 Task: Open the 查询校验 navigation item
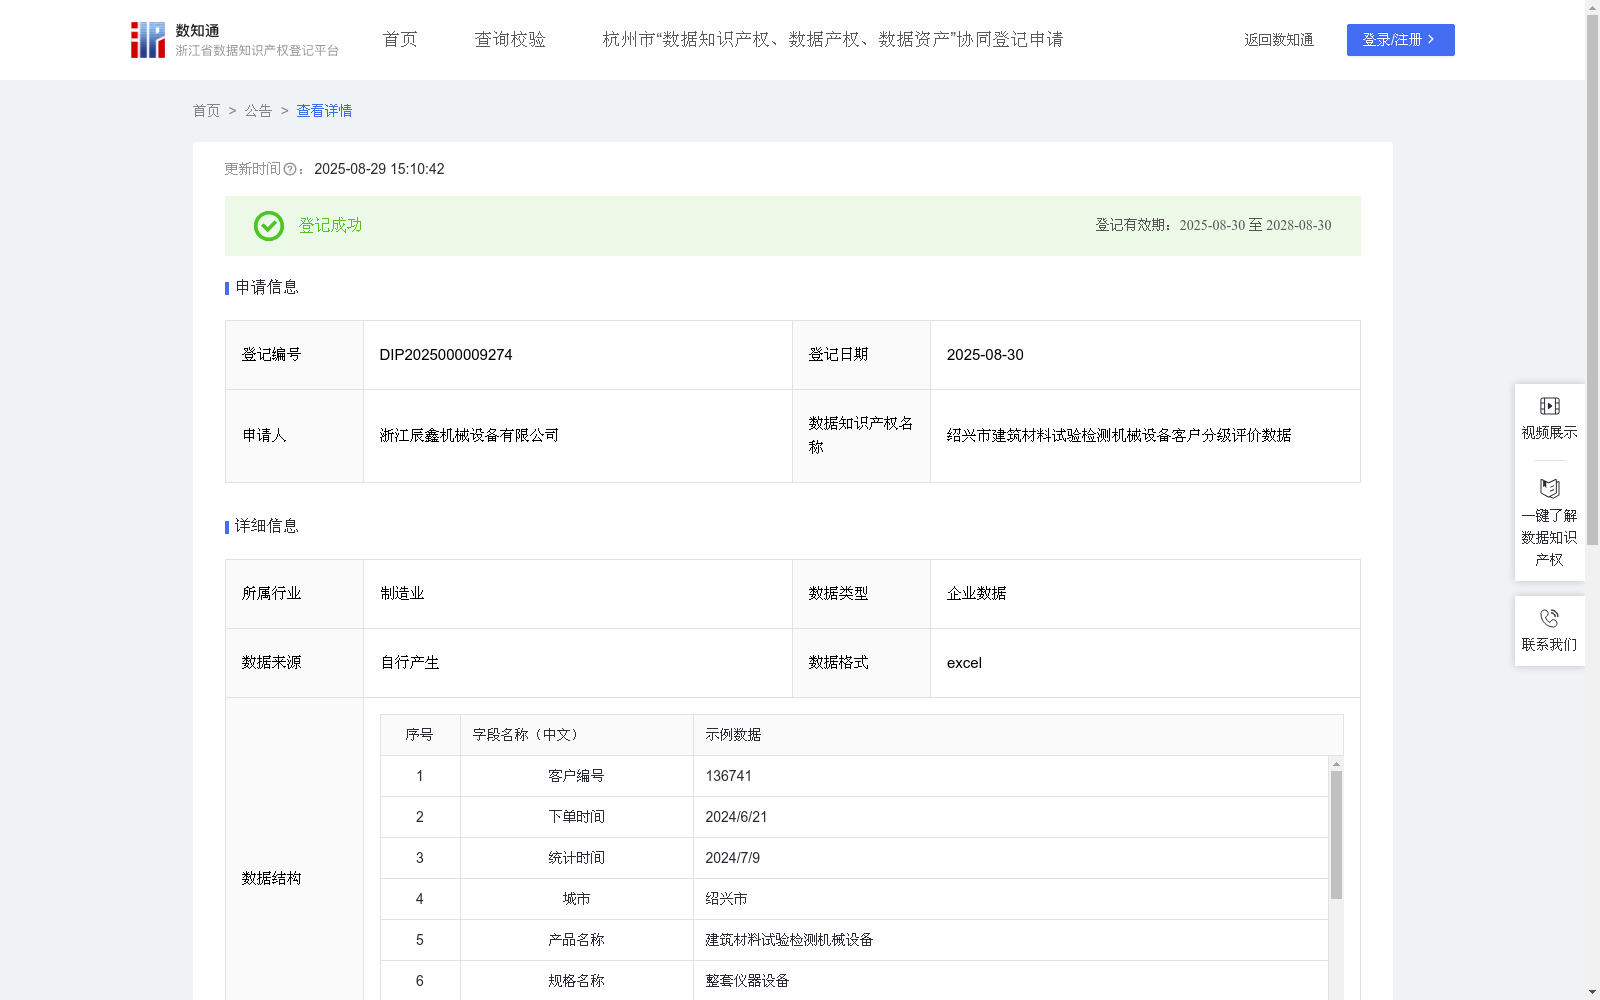(510, 39)
